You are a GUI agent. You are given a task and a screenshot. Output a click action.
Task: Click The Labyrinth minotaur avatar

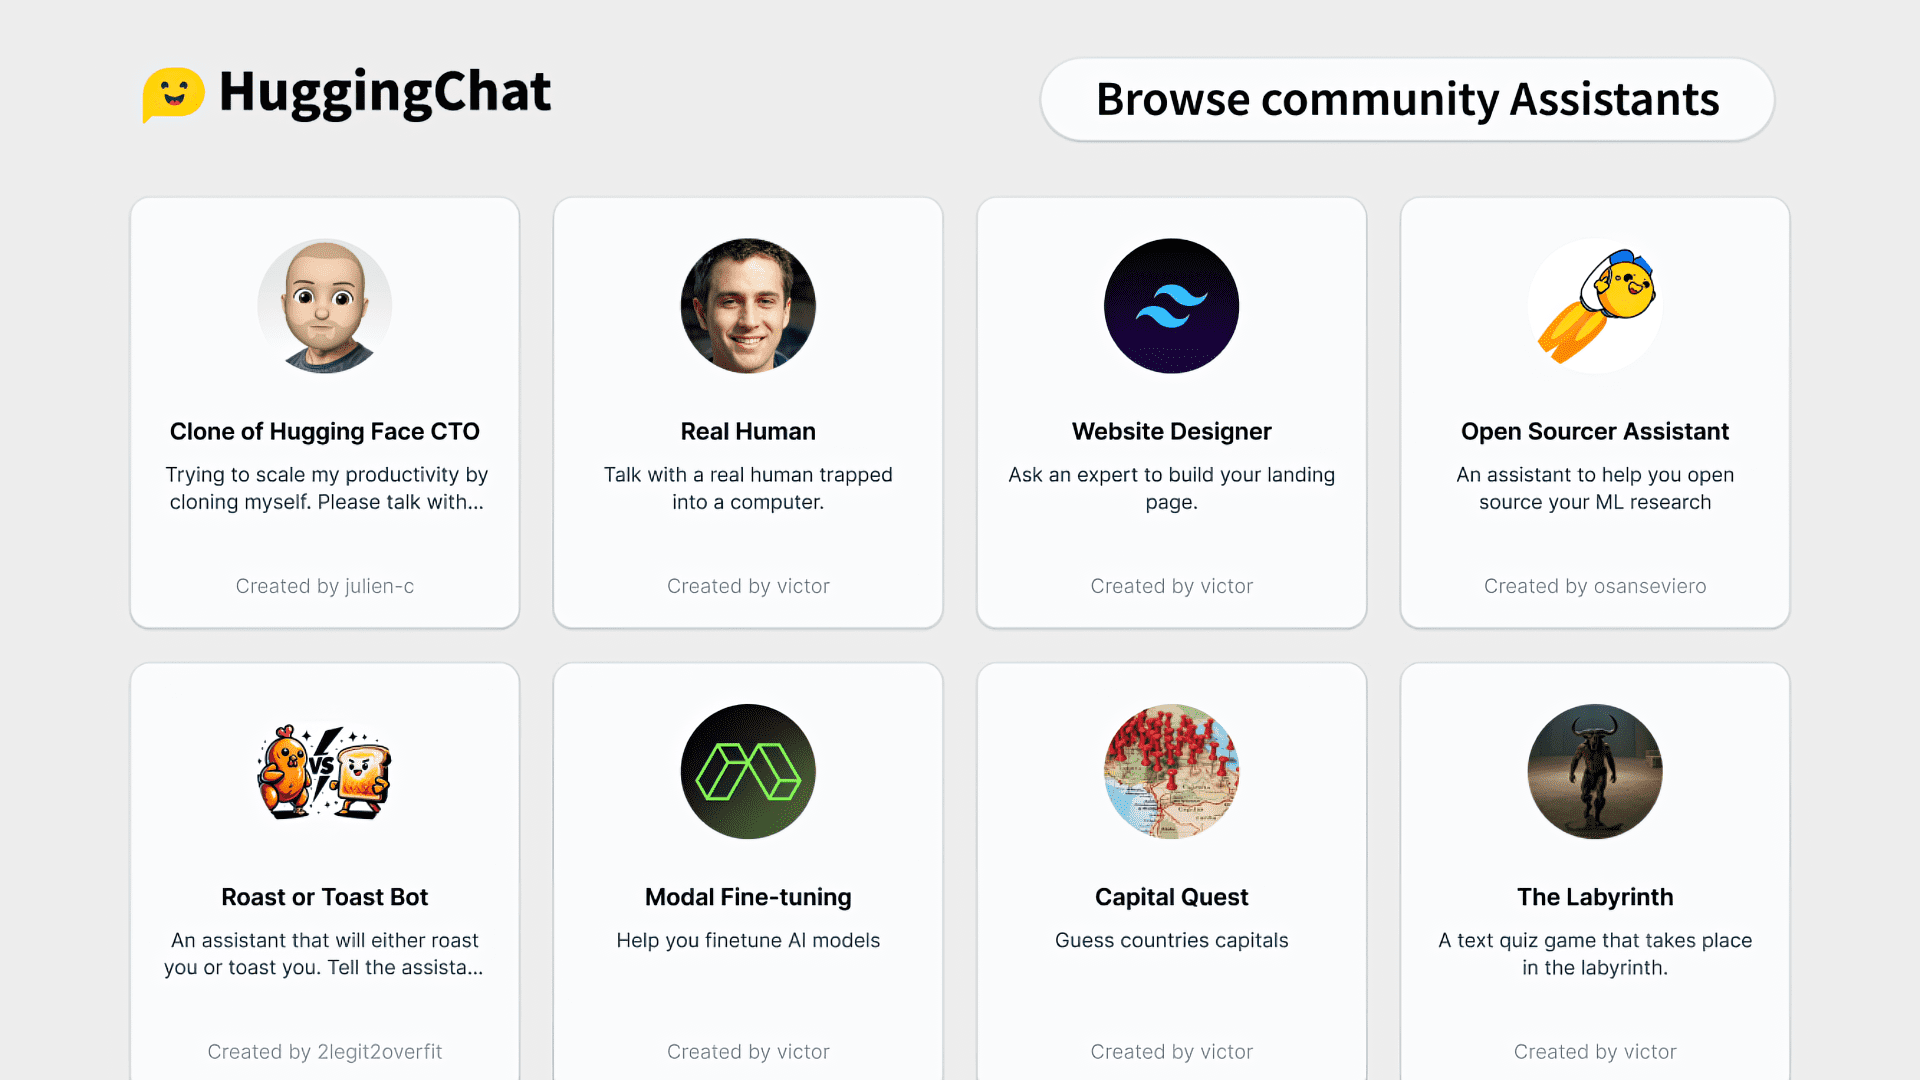[1595, 772]
